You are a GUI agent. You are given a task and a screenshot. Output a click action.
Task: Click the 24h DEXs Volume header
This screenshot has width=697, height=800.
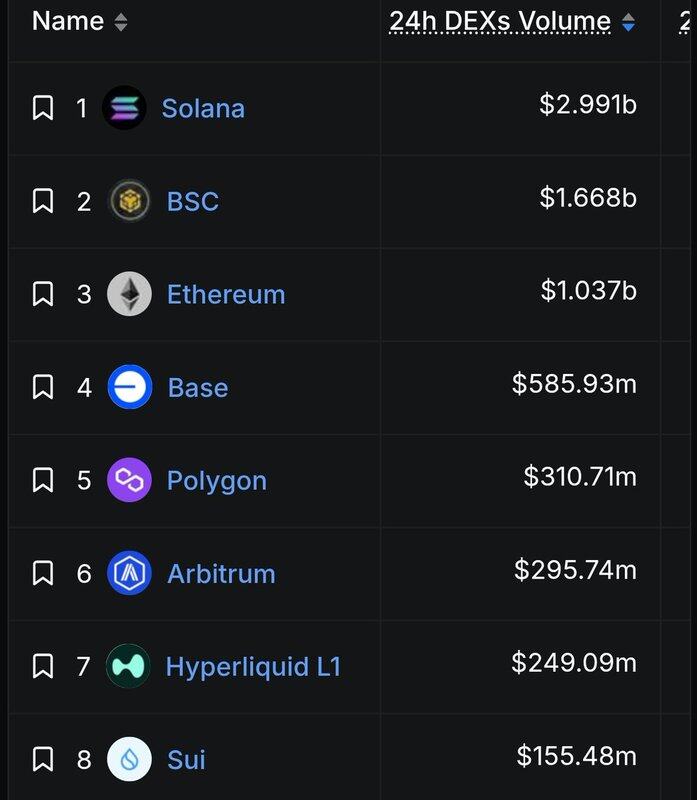pyautogui.click(x=500, y=21)
